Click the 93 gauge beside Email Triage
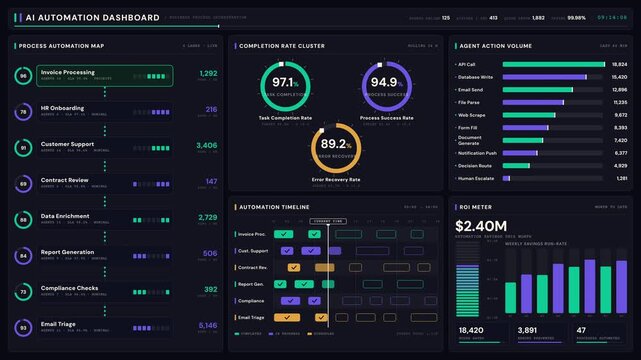This screenshot has height=360, width=641. click(x=23, y=328)
